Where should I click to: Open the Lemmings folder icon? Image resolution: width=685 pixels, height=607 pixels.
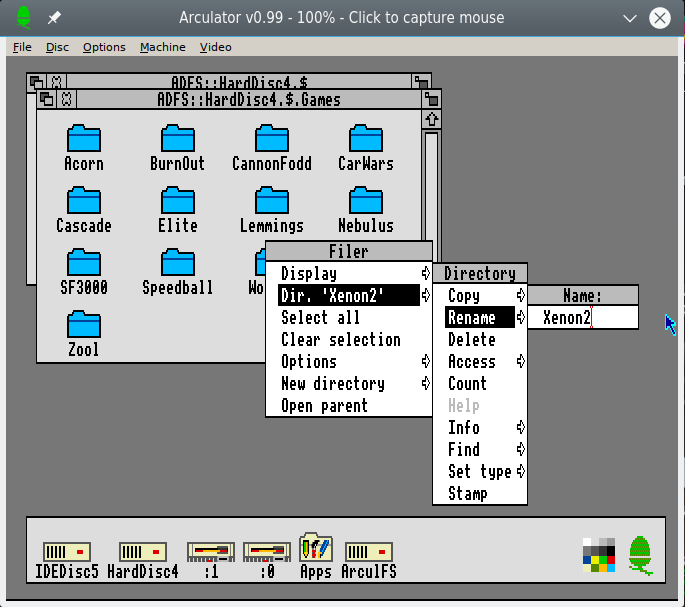pyautogui.click(x=271, y=201)
